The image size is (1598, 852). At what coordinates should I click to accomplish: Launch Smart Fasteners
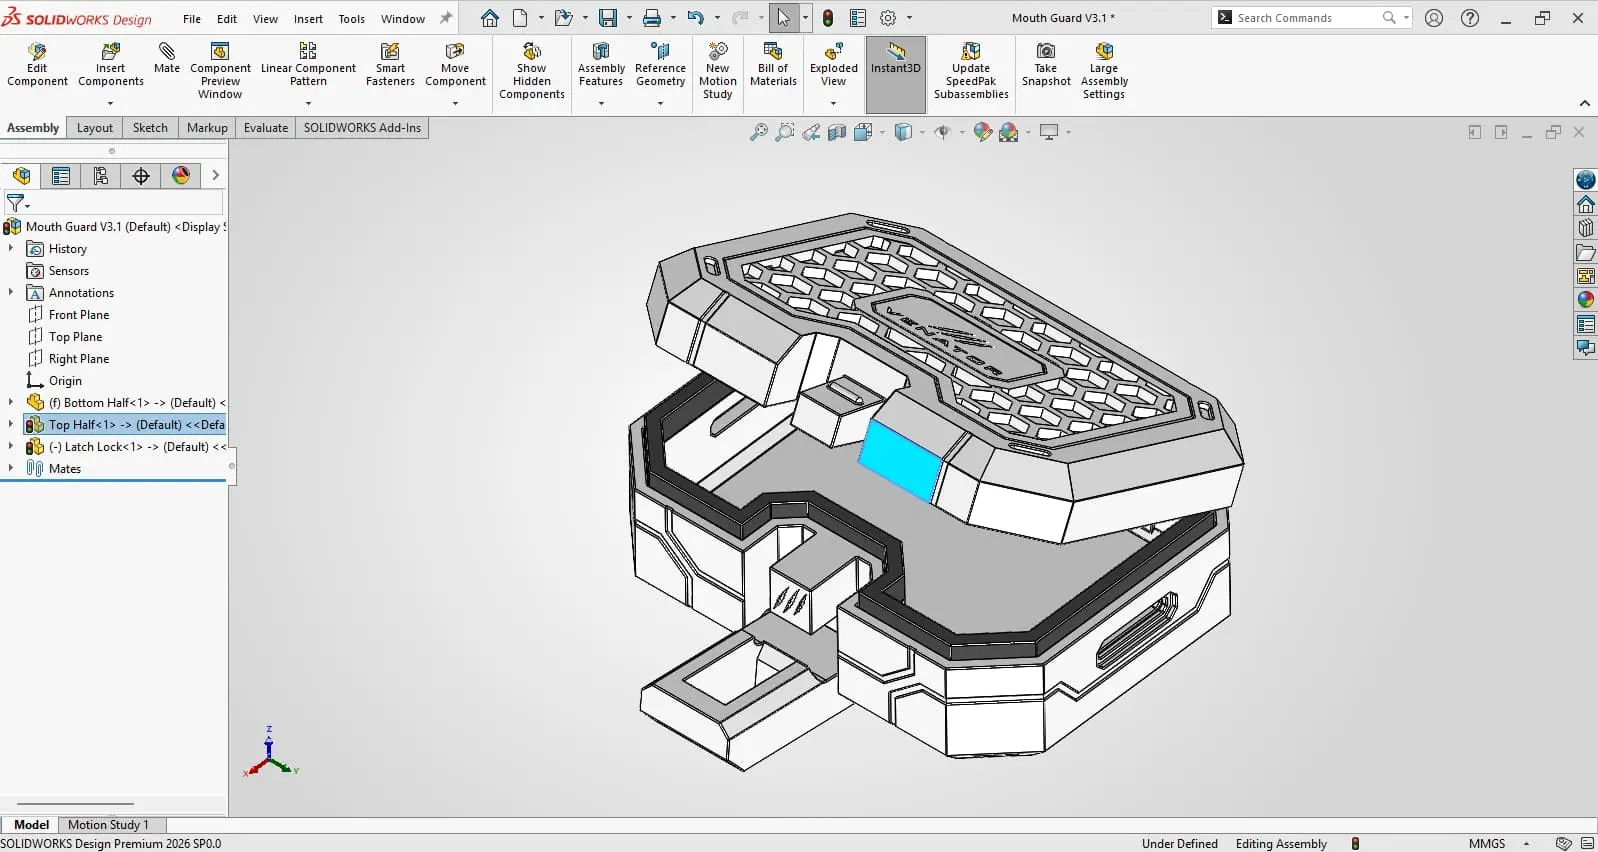click(x=390, y=65)
